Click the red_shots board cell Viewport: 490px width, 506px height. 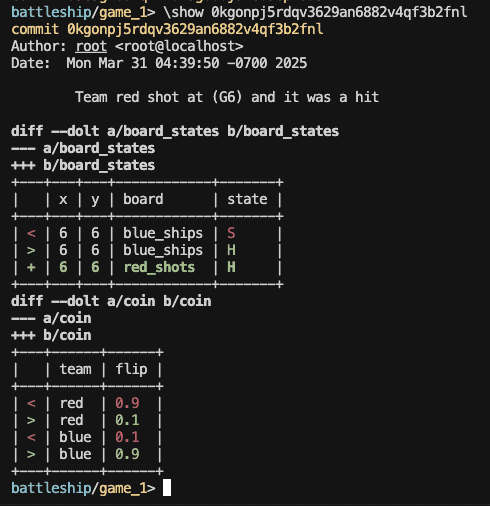tap(159, 267)
